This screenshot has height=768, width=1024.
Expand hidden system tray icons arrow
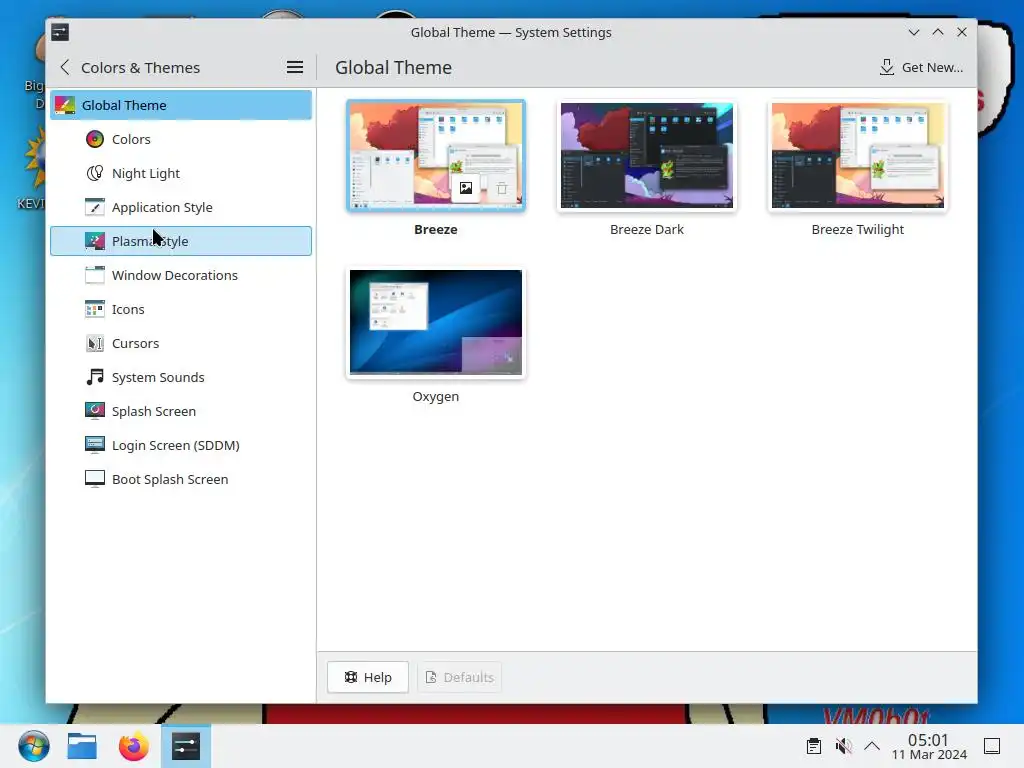pos(872,746)
